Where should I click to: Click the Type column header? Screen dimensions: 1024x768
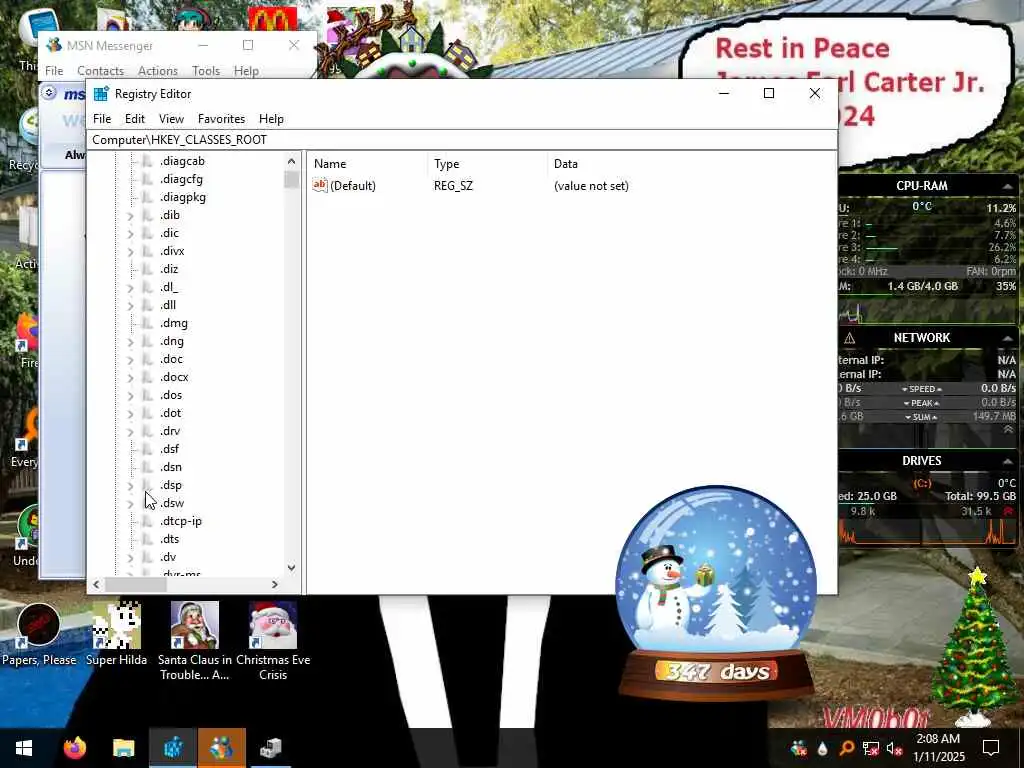[x=488, y=164]
